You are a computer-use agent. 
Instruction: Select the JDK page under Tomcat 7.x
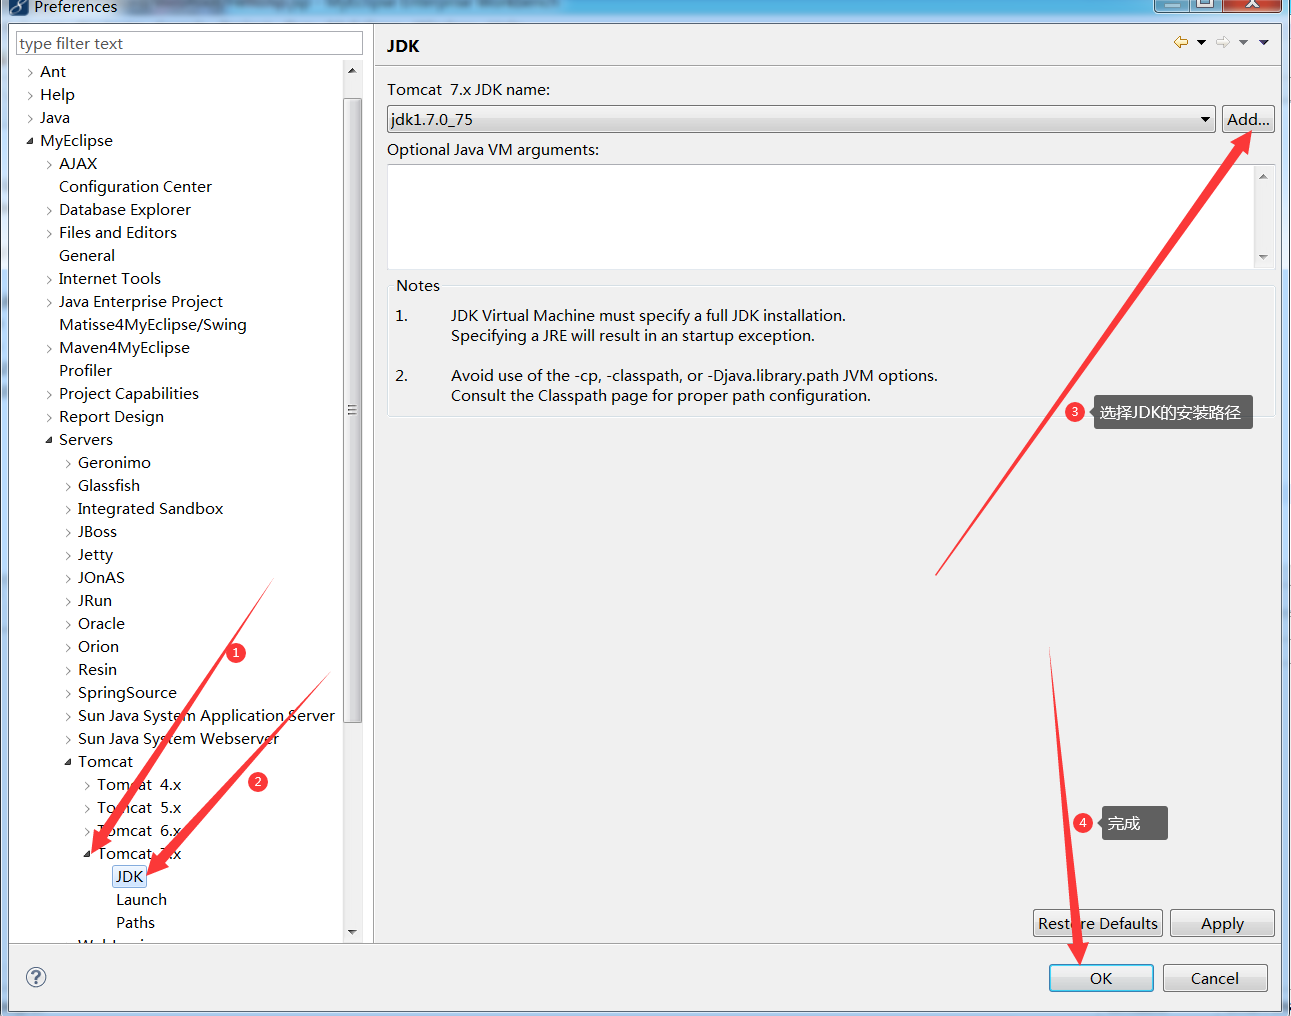point(130,876)
